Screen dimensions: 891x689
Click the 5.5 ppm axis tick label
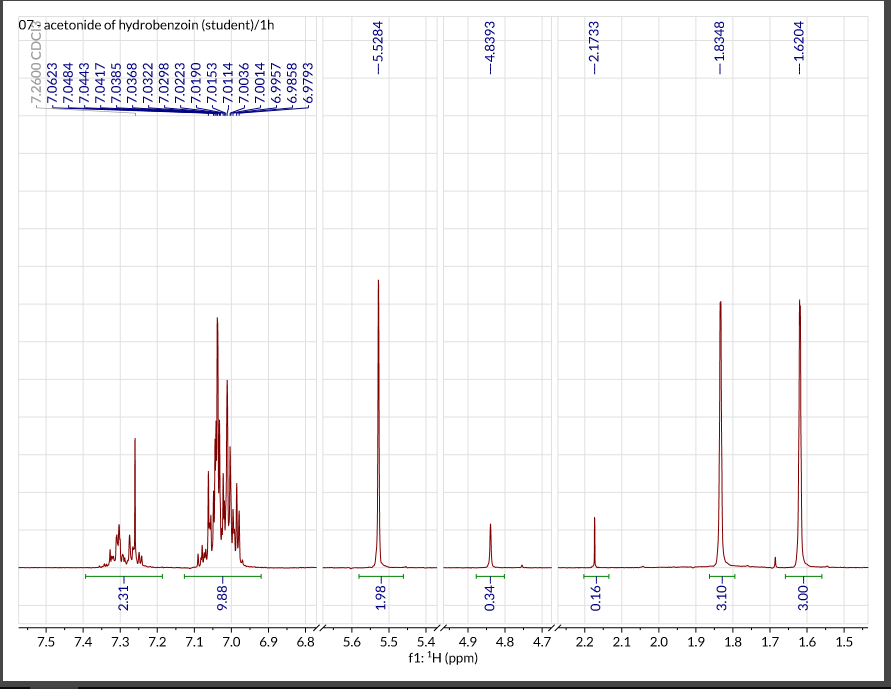click(x=389, y=643)
